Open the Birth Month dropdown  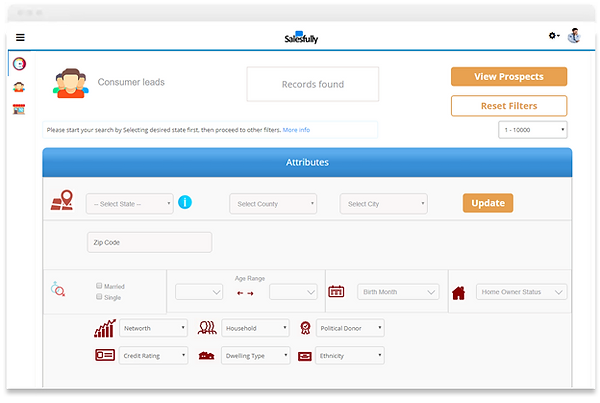(x=398, y=292)
